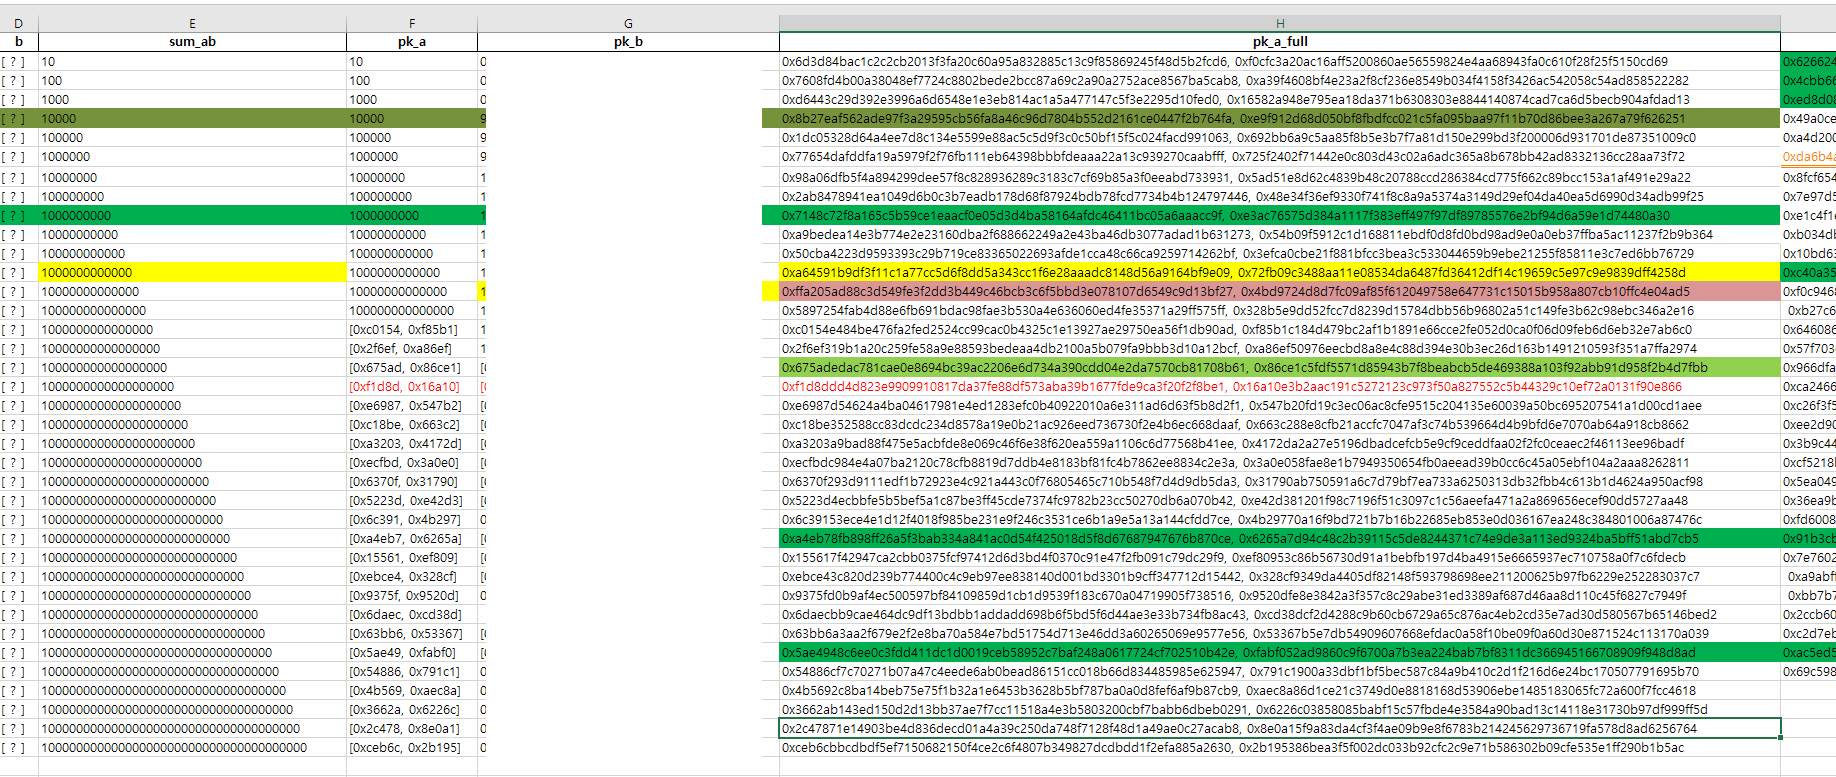Select green pk_a_full cell starting 0xa4eb78fb898f
The height and width of the screenshot is (777, 1836).
[1280, 538]
